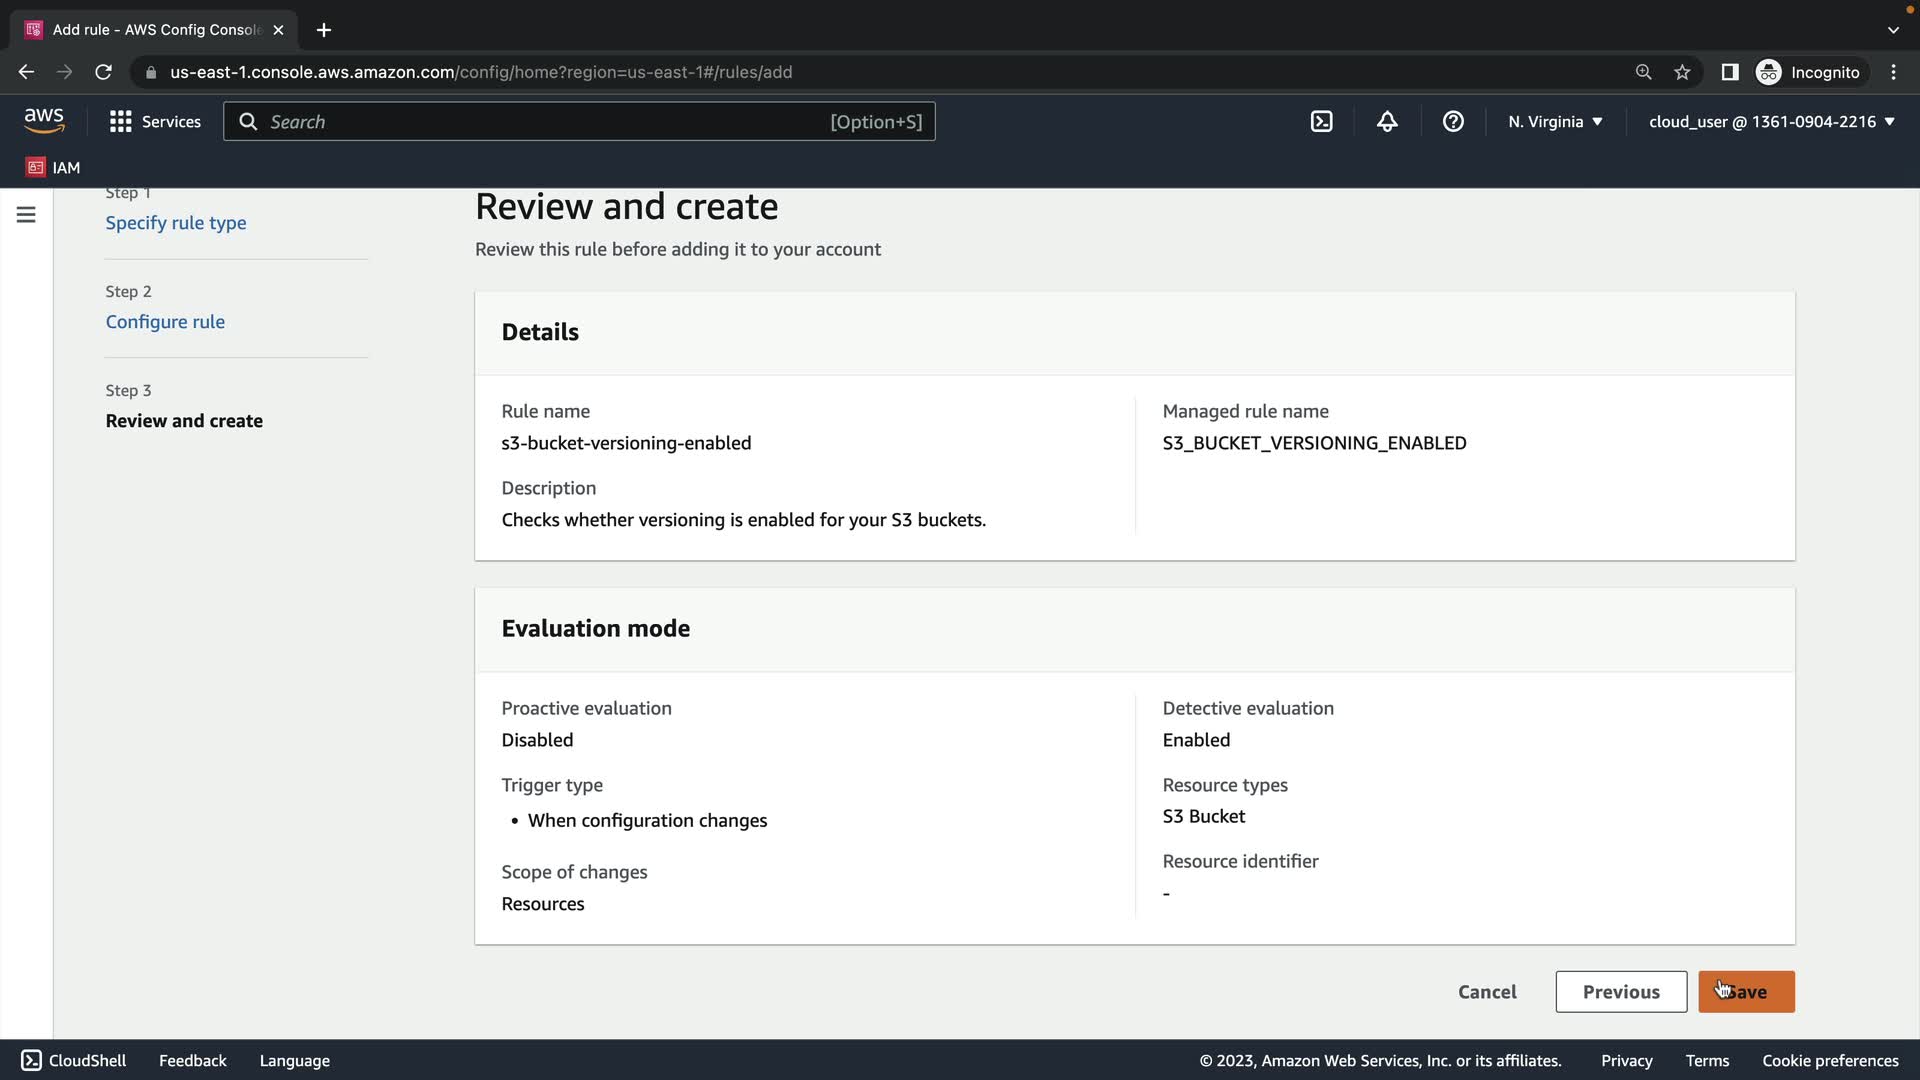1920x1080 pixels.
Task: Expand the N. Virginia region dropdown
Action: pyautogui.click(x=1555, y=122)
